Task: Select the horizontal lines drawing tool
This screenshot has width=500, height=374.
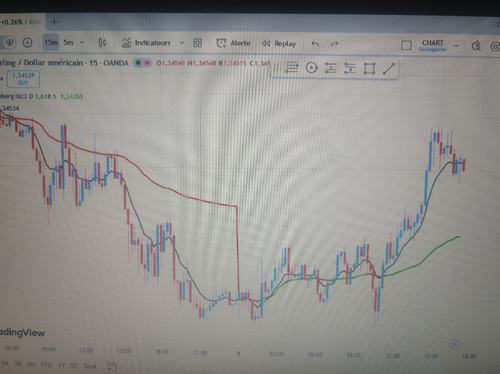Action: [x=291, y=68]
